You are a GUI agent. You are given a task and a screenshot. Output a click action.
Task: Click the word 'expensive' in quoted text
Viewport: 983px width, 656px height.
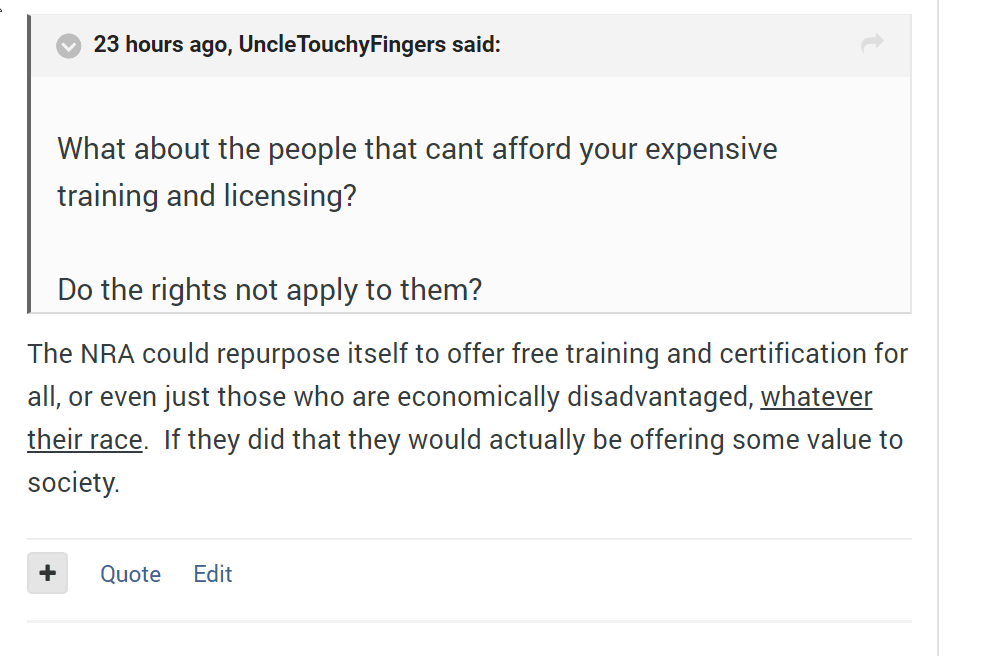pyautogui.click(x=711, y=149)
